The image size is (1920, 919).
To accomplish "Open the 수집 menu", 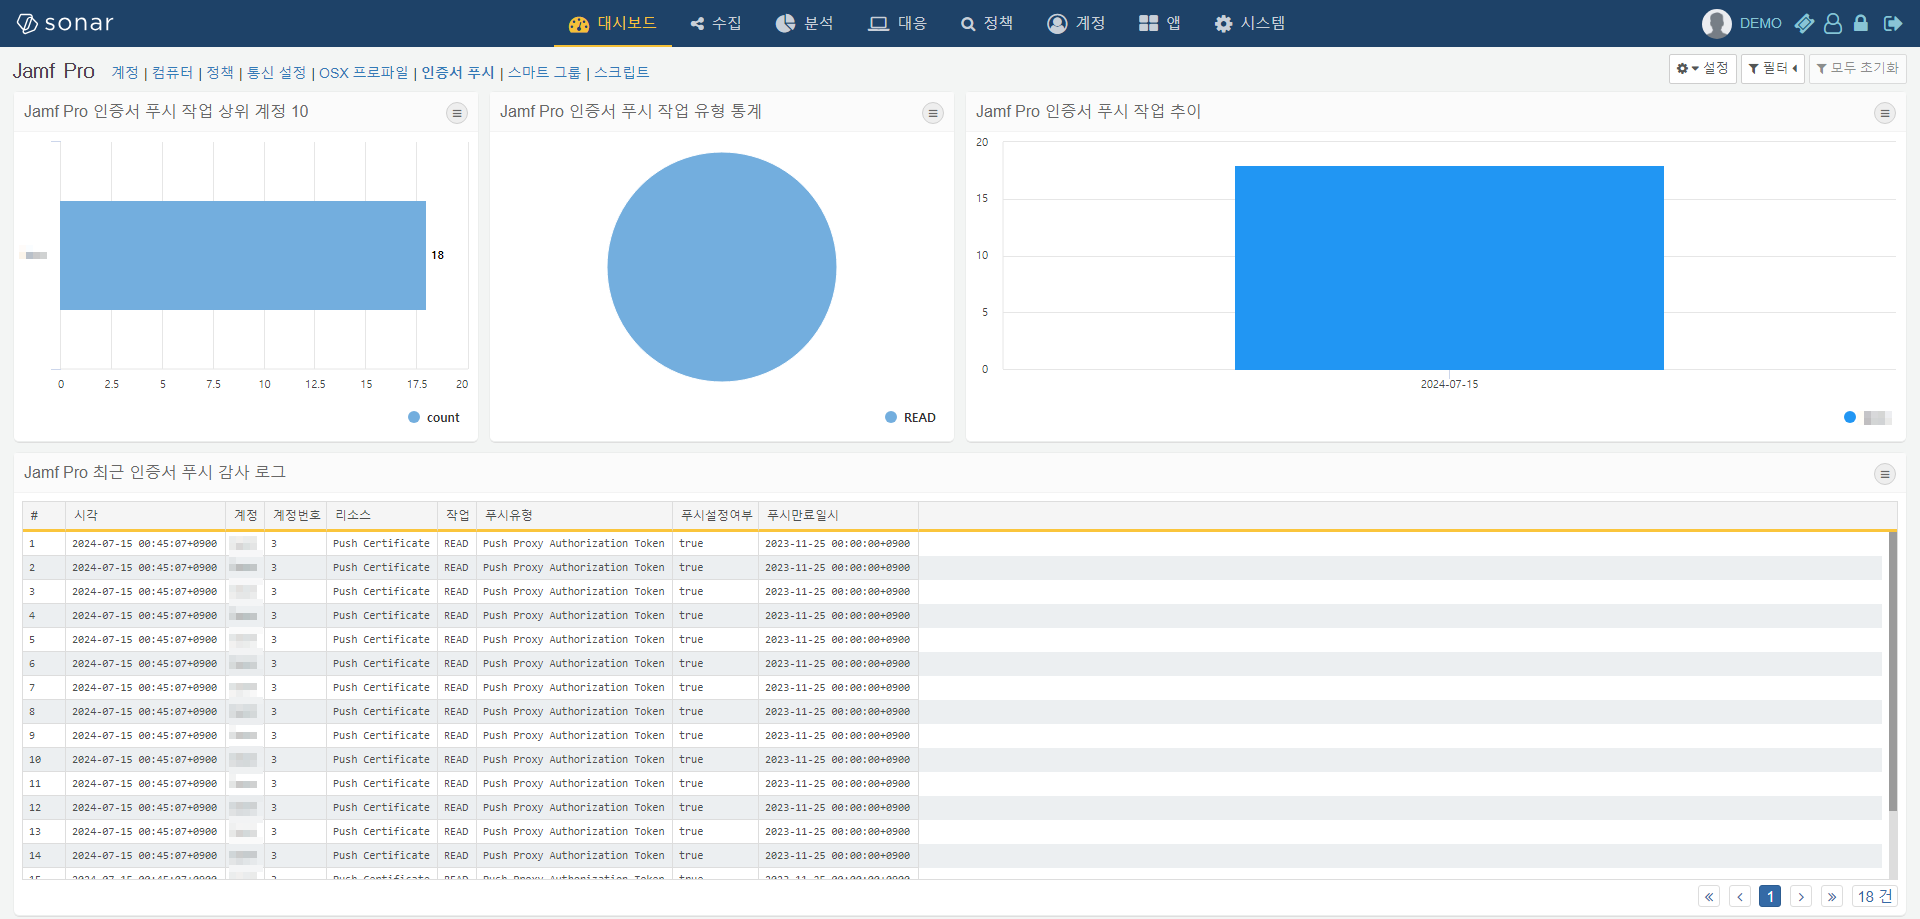I will point(716,23).
